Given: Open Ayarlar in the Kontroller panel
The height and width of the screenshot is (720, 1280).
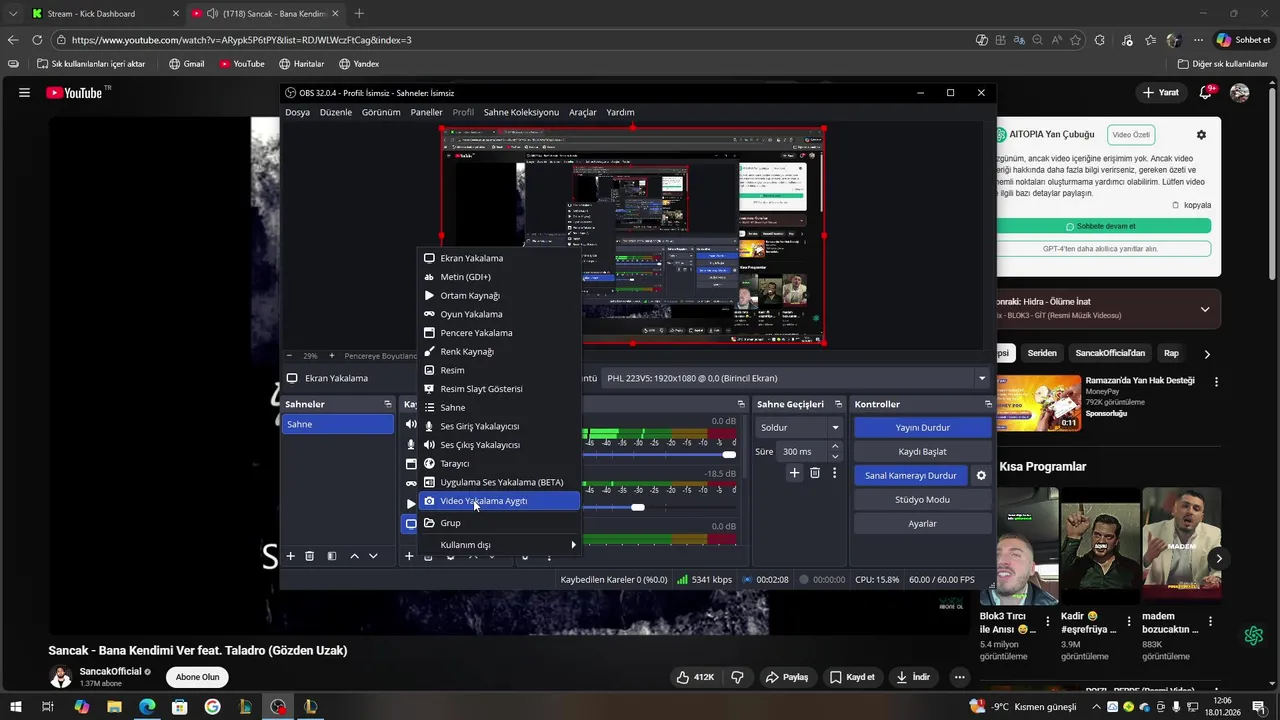Looking at the screenshot, I should pyautogui.click(x=922, y=523).
